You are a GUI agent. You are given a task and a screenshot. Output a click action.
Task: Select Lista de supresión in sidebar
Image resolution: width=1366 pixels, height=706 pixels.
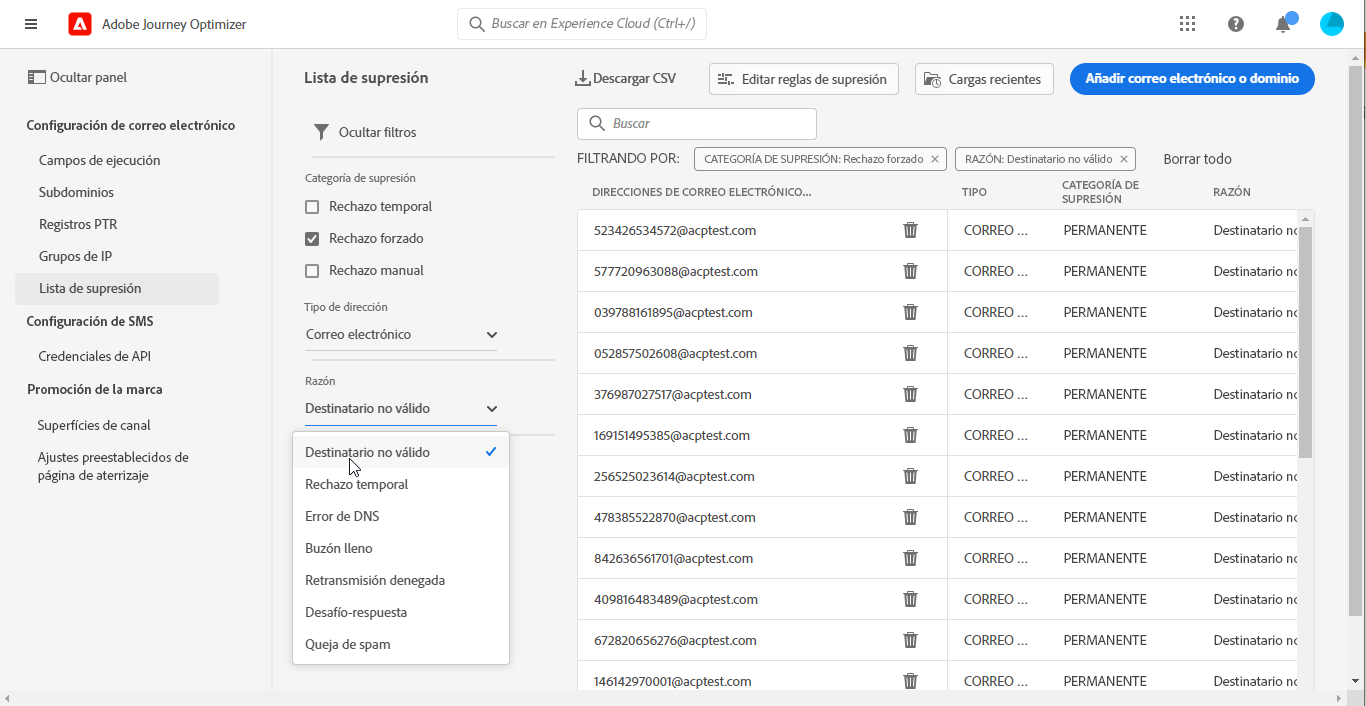click(117, 288)
